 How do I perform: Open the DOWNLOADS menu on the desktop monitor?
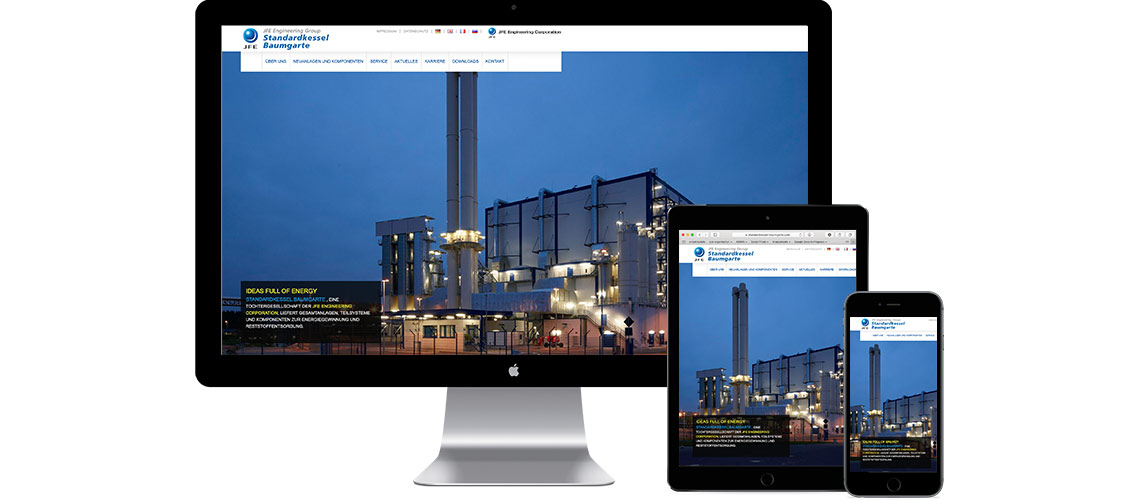[465, 61]
